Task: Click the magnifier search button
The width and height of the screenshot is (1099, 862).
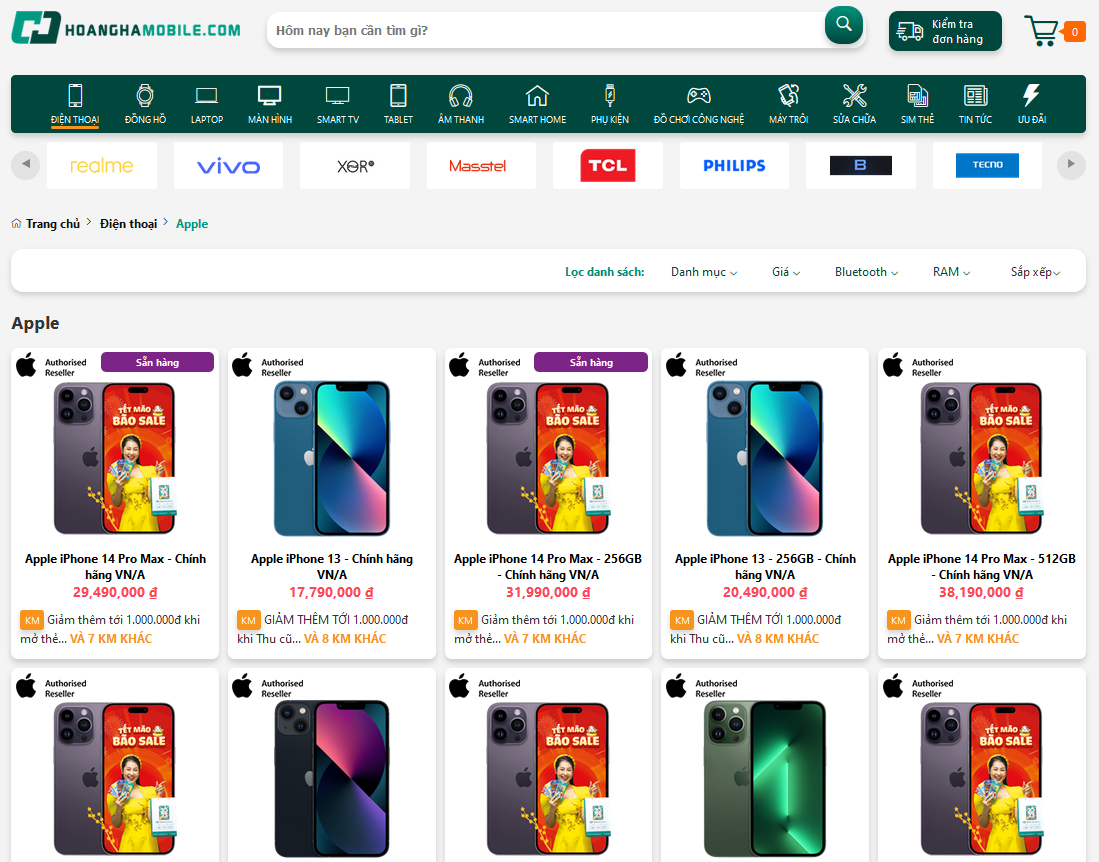Action: click(843, 25)
